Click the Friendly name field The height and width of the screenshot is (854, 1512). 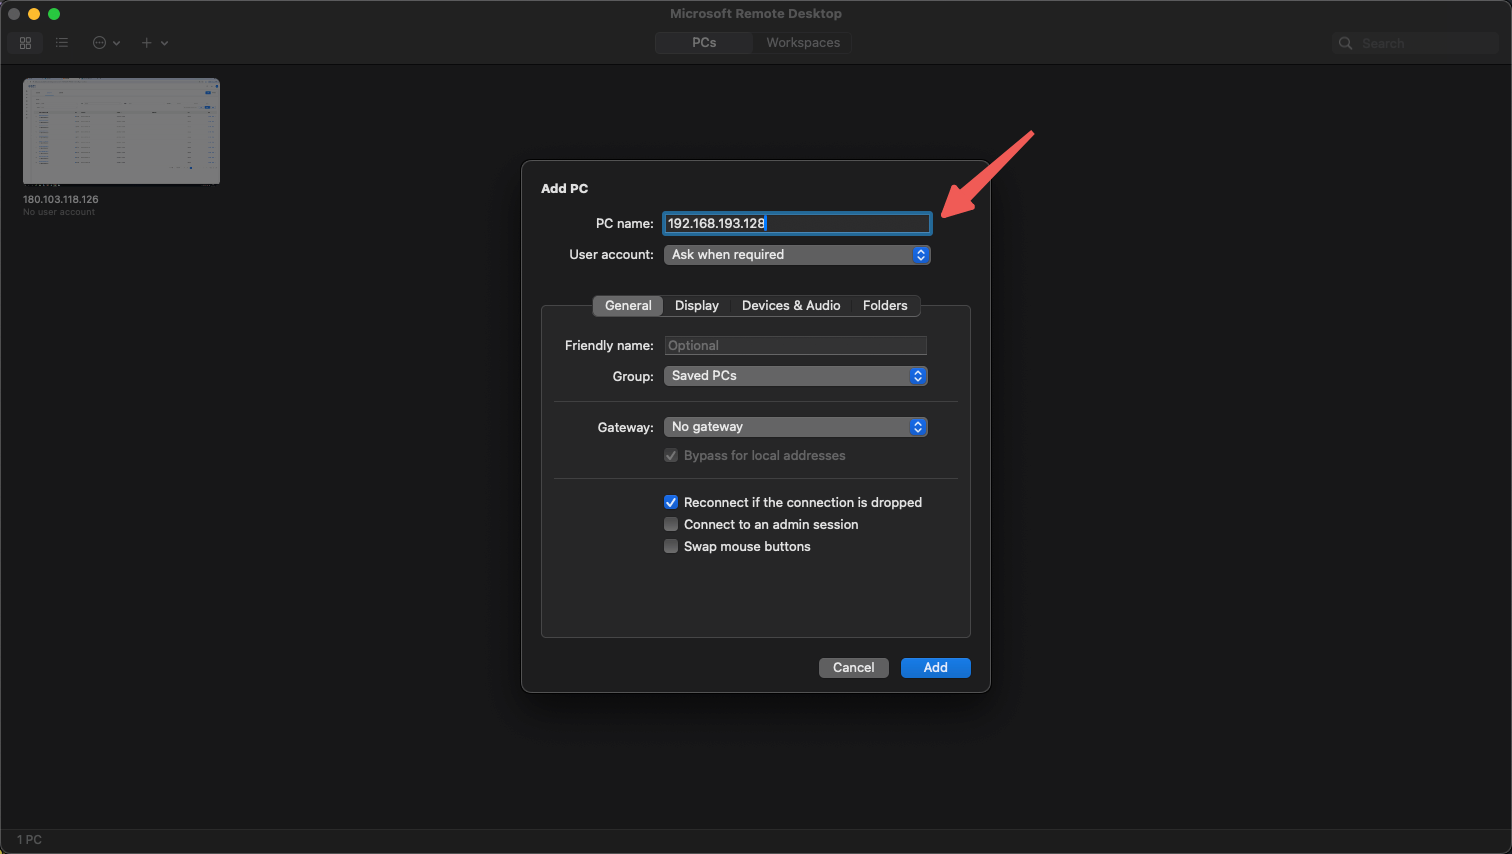pyautogui.click(x=795, y=346)
